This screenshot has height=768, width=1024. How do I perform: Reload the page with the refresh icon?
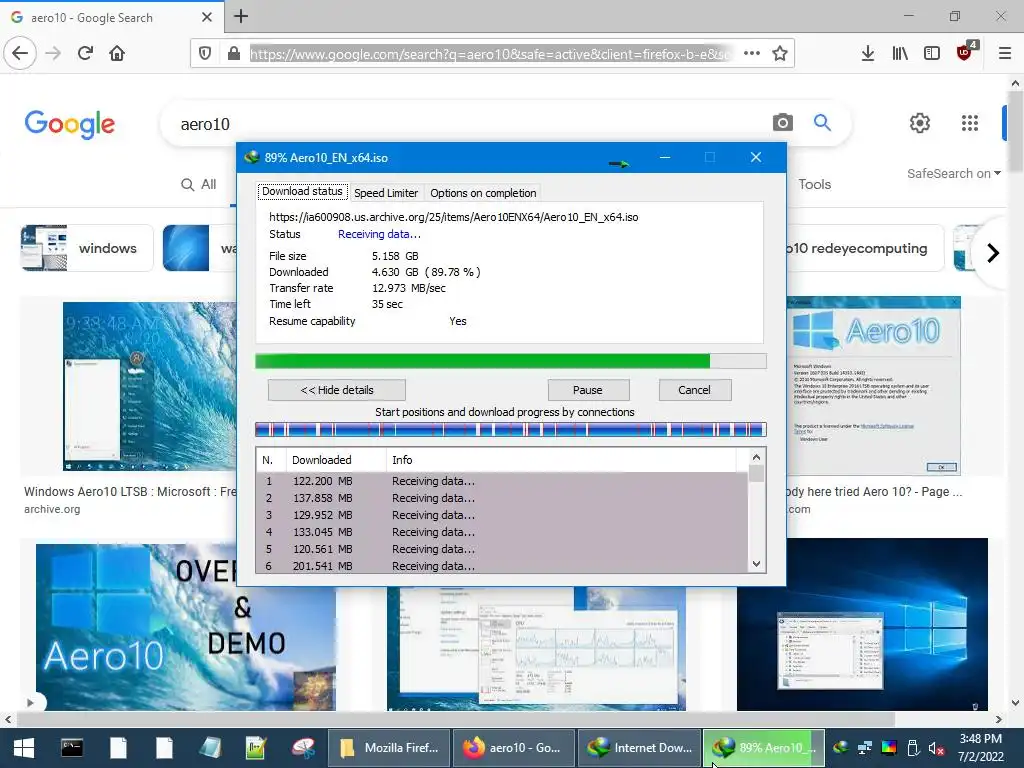coord(85,53)
